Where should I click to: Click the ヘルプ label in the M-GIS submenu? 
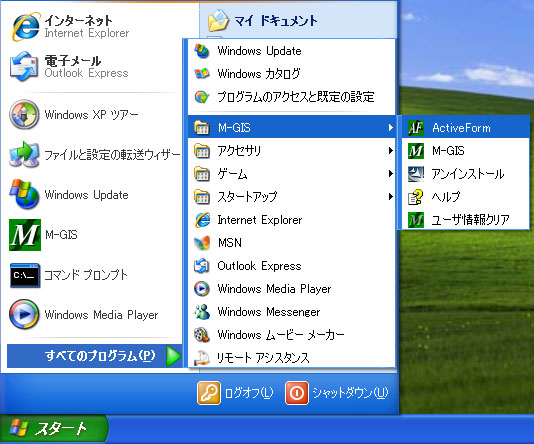coord(446,196)
